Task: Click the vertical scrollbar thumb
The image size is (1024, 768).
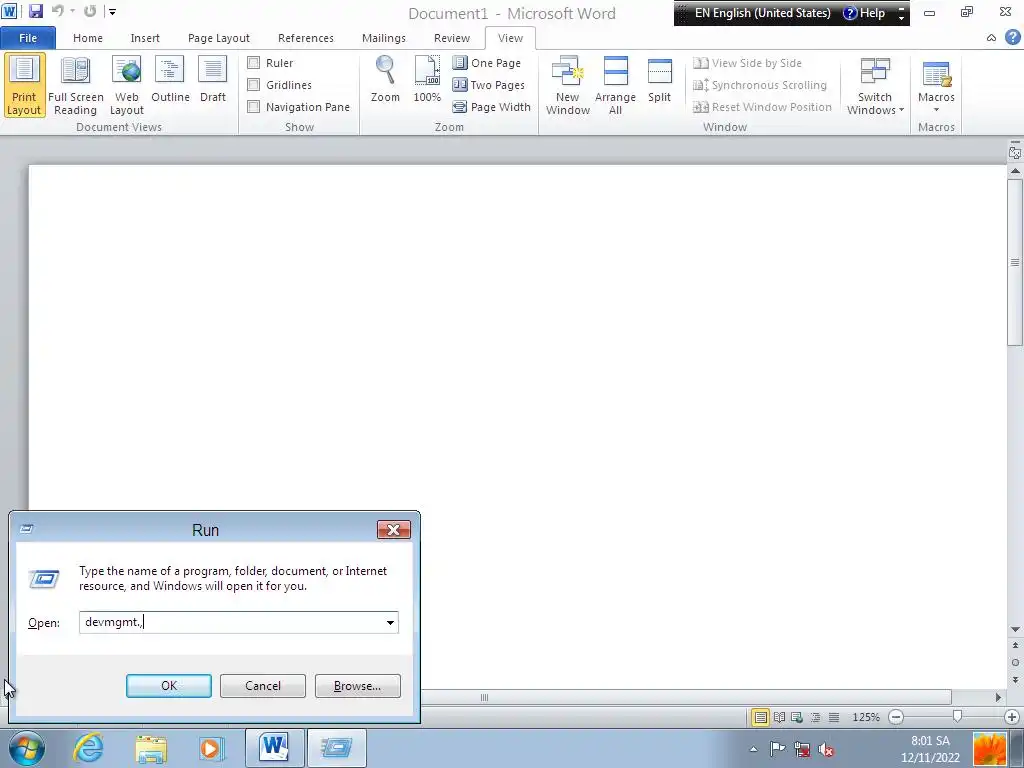Action: [1015, 261]
